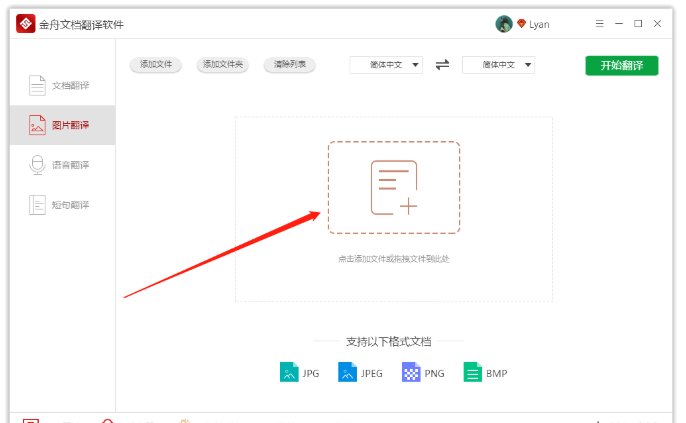Click the JPG format icon
This screenshot has width=686, height=423.
coord(289,372)
